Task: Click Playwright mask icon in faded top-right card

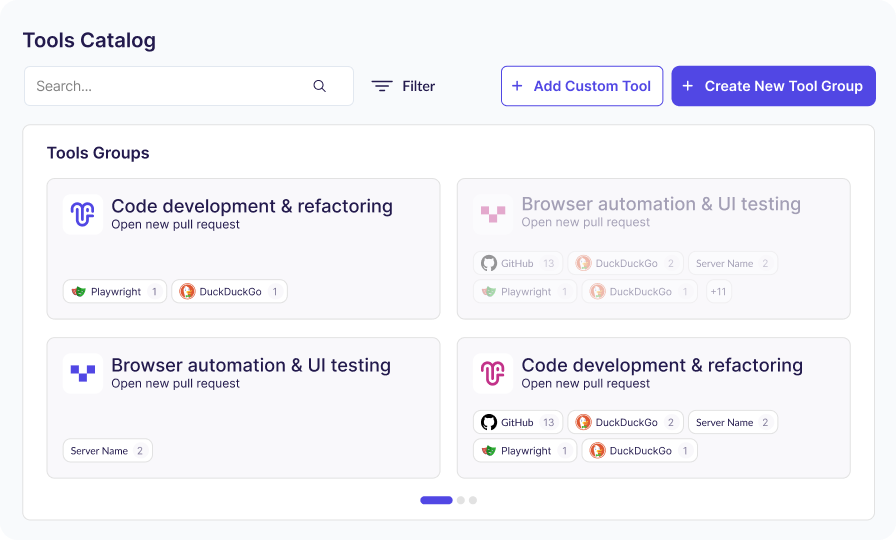Action: pos(489,291)
